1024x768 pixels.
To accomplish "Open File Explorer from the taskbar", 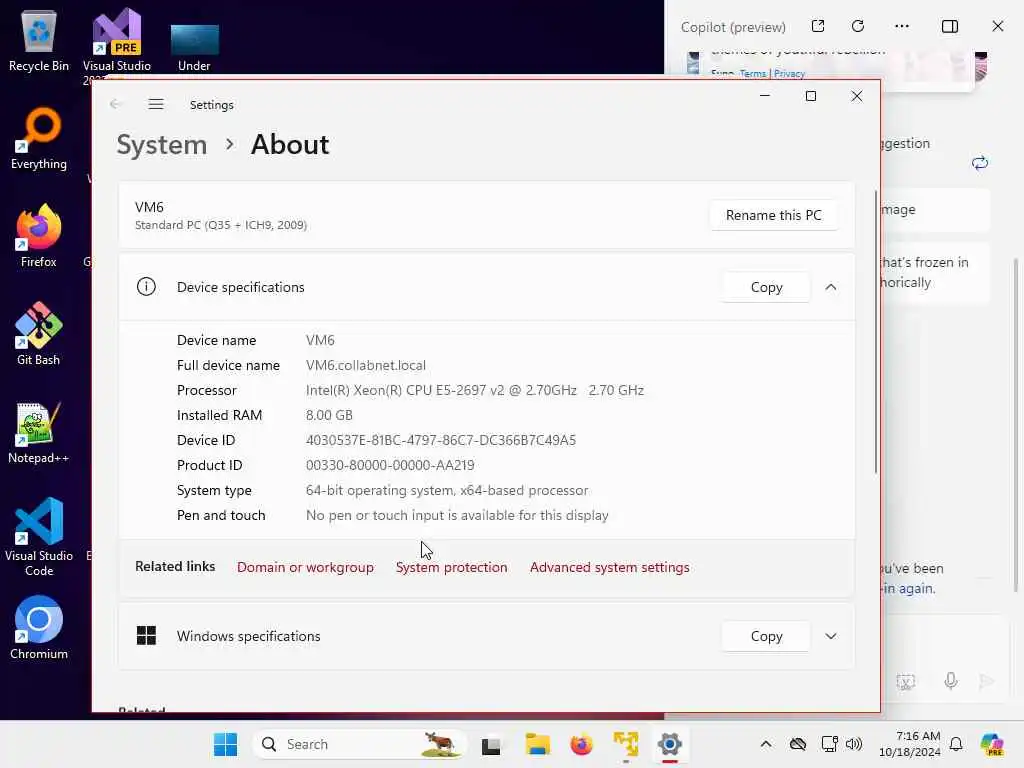I will pyautogui.click(x=537, y=744).
